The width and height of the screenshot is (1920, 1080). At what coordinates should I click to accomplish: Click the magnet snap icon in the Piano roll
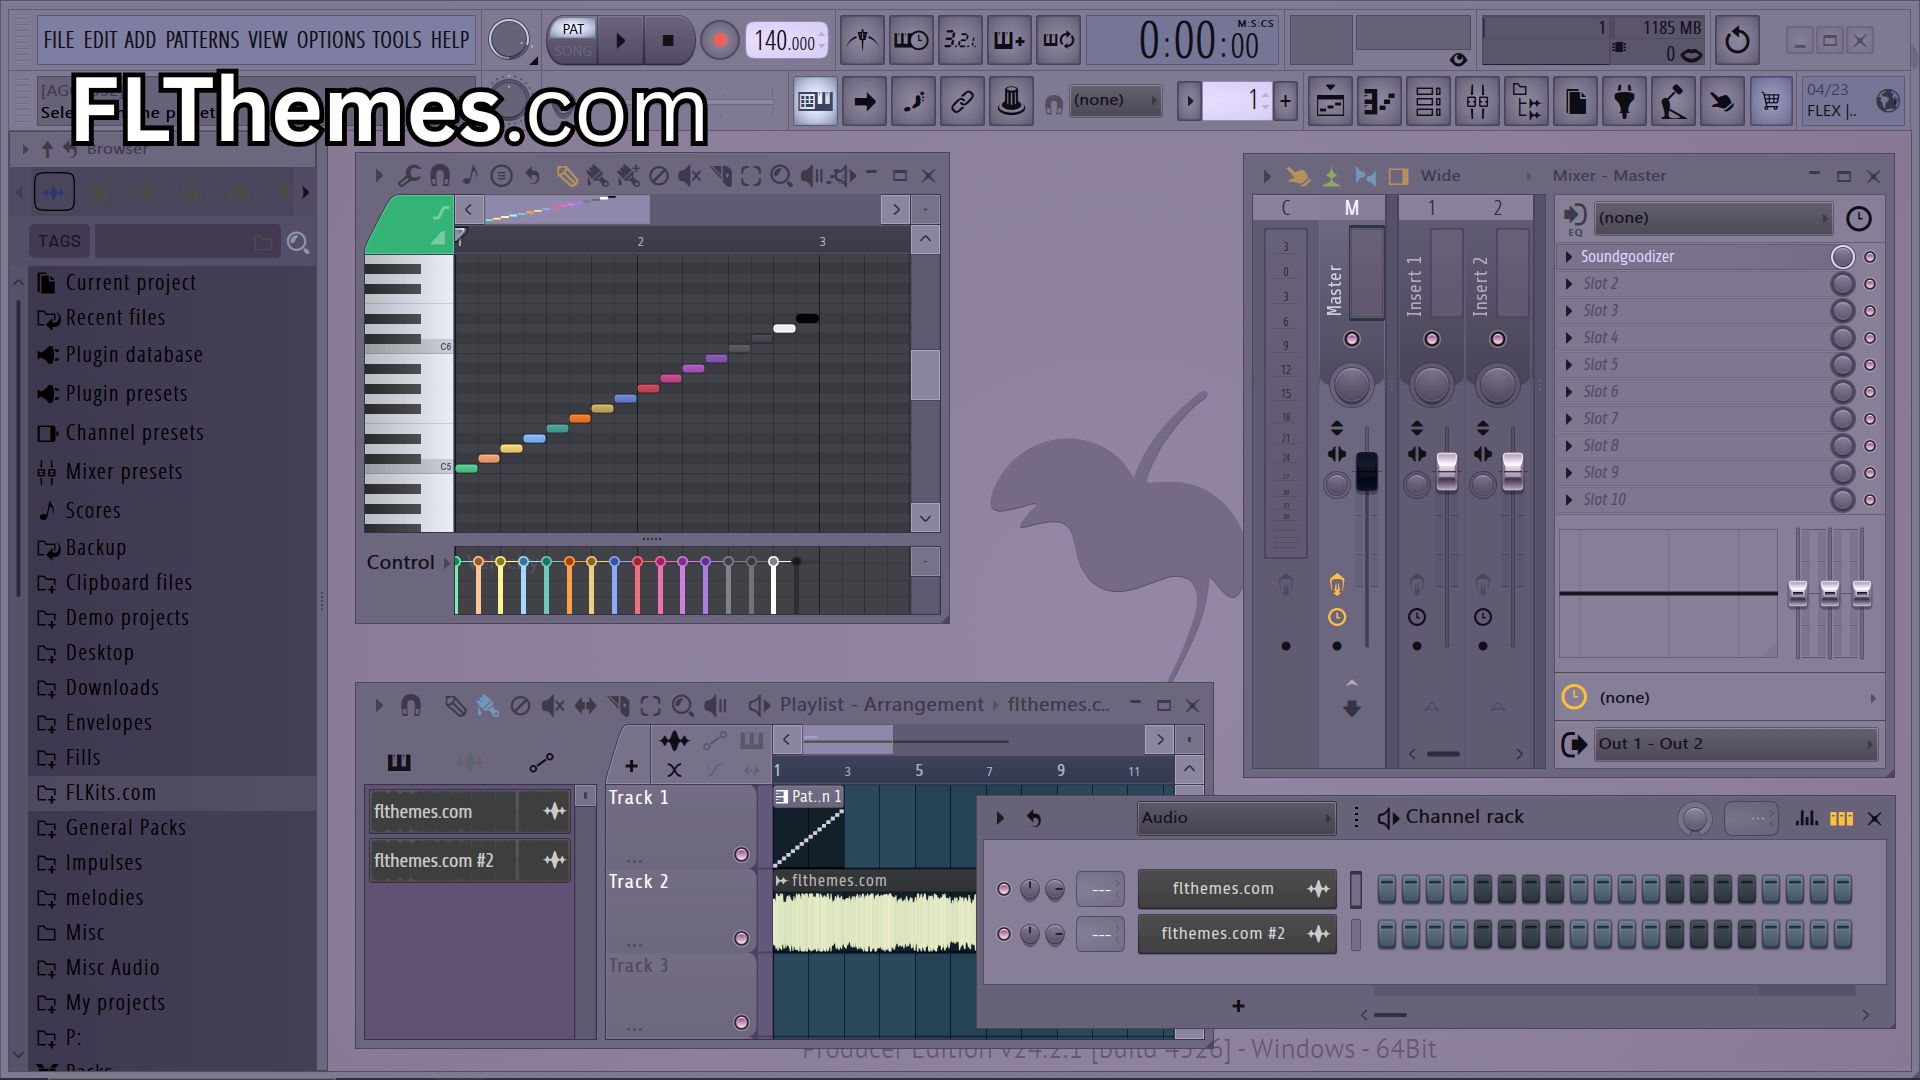[x=439, y=176]
